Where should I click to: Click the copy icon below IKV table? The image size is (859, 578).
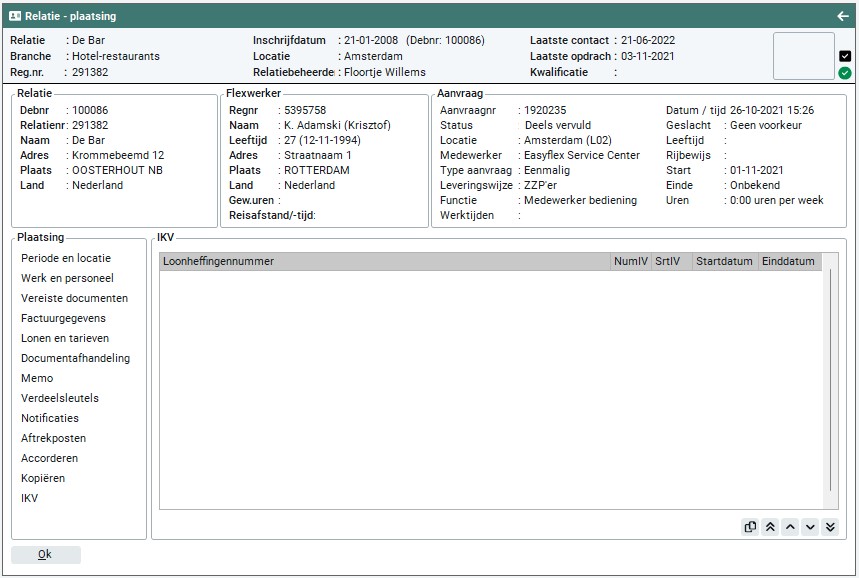(x=750, y=527)
